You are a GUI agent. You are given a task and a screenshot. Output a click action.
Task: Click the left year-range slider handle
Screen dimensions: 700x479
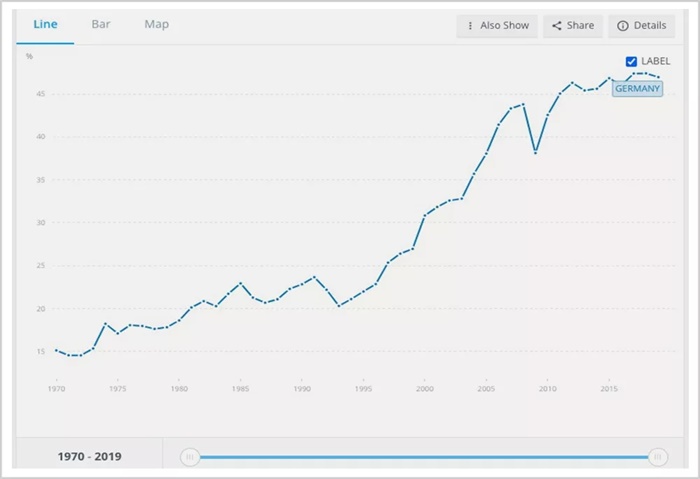(189, 457)
